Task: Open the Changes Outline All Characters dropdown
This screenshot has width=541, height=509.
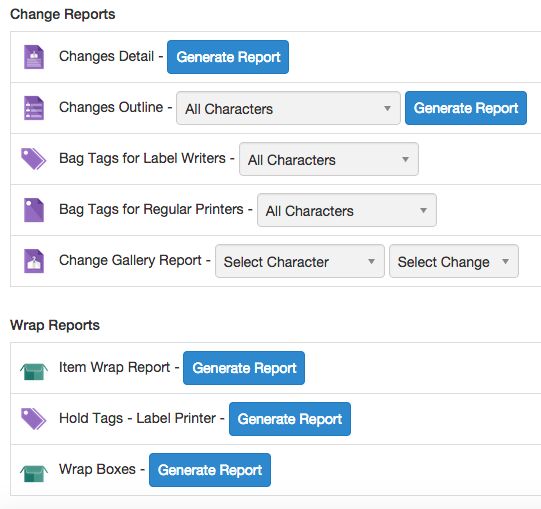Action: [x=288, y=108]
